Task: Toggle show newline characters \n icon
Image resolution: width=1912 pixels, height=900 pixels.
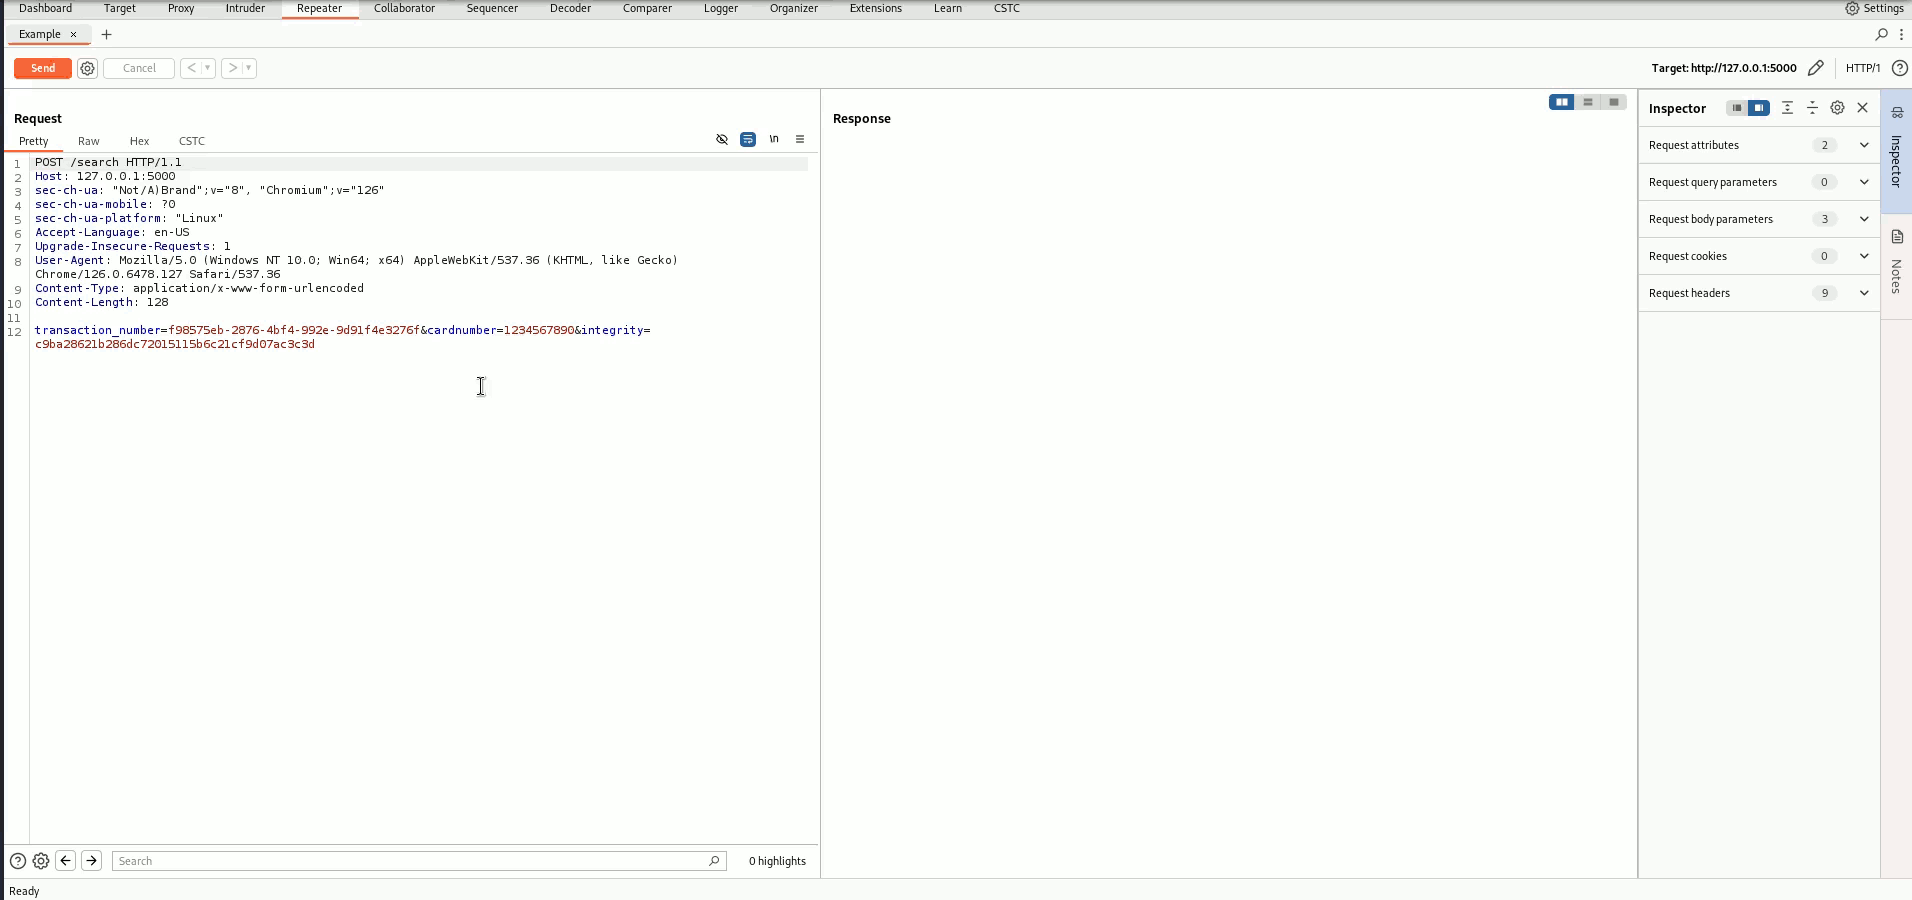Action: point(774,139)
